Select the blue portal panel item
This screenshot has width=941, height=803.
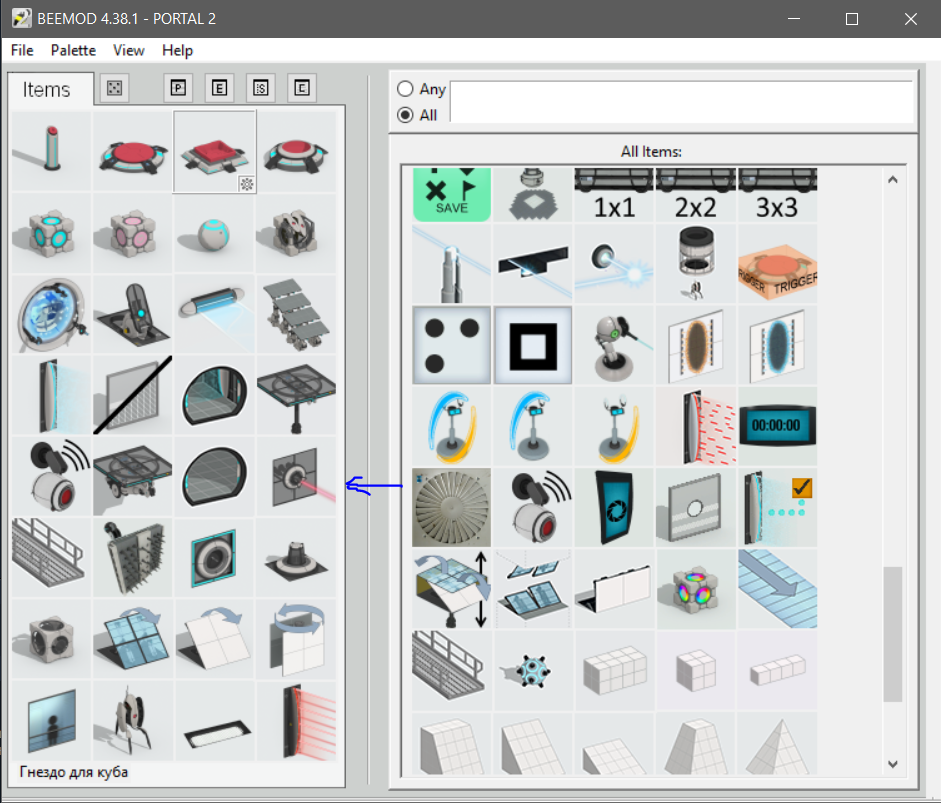coord(777,345)
